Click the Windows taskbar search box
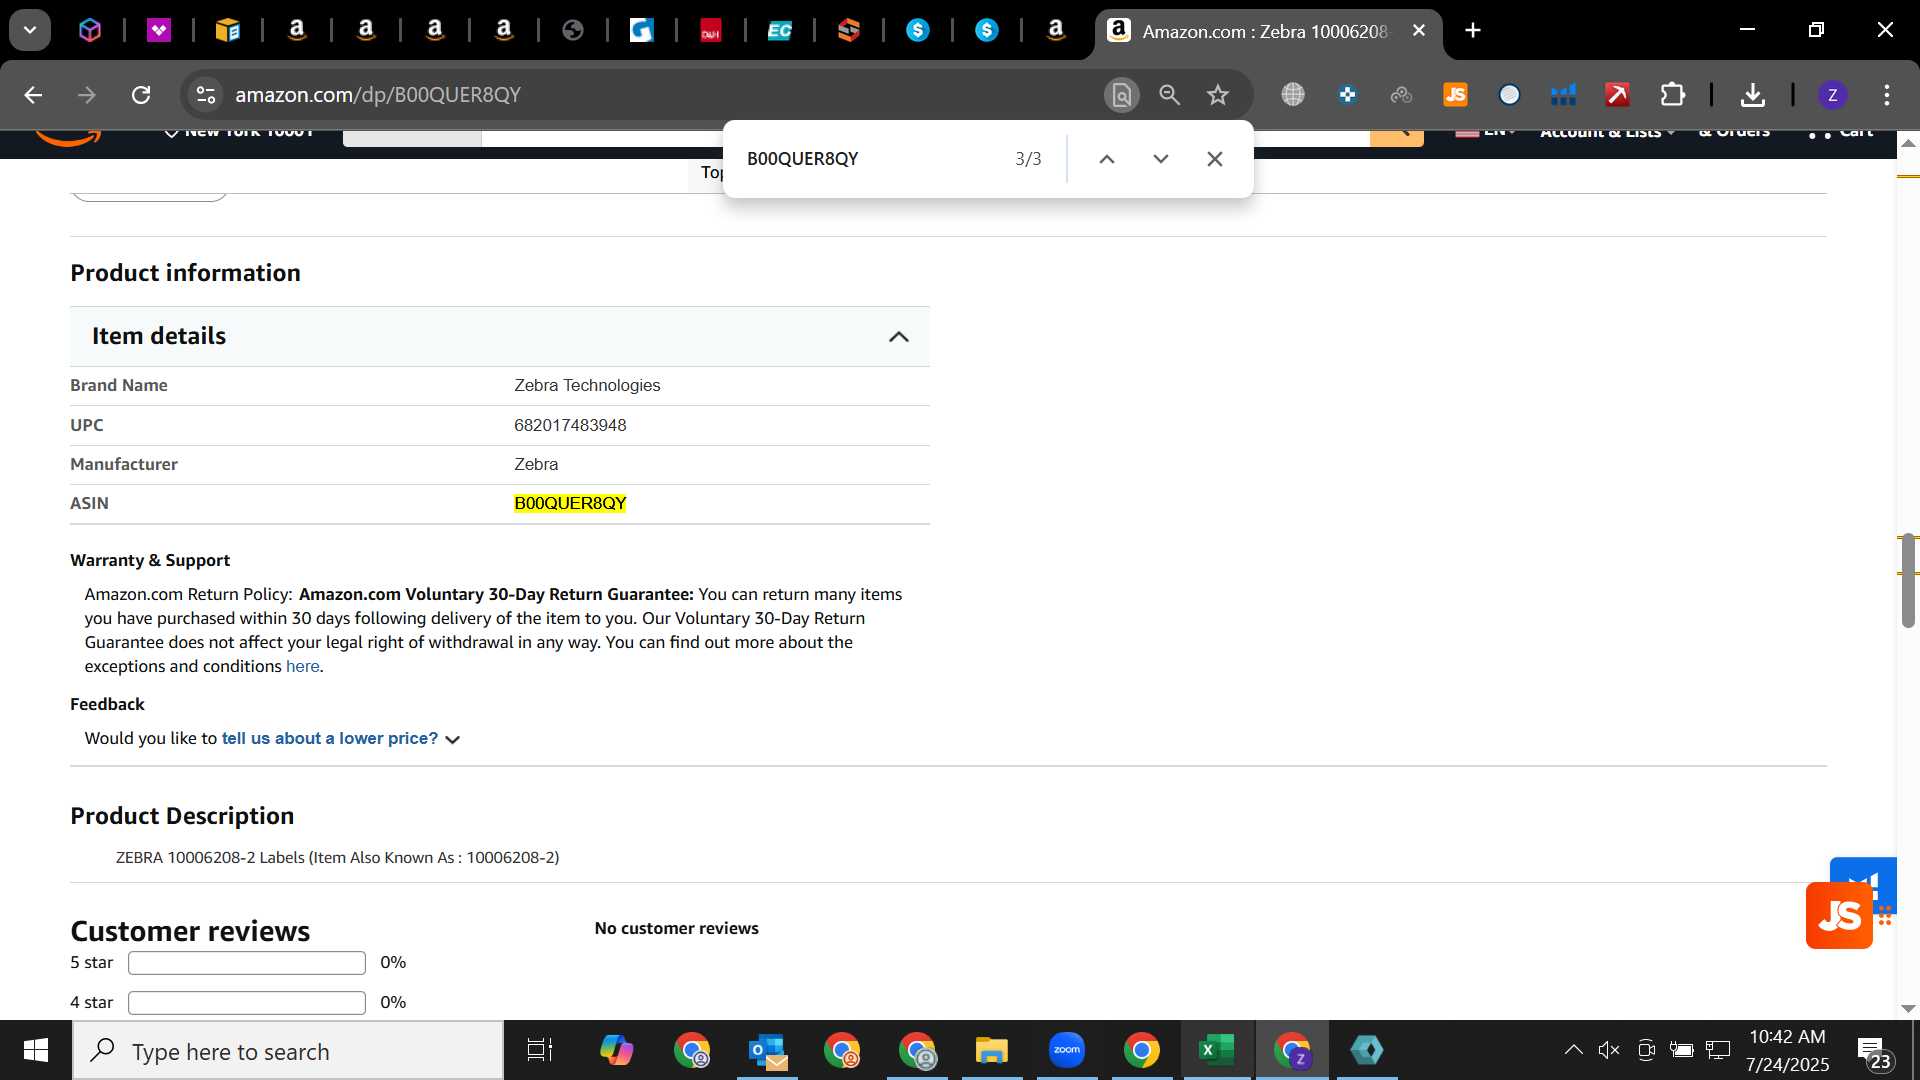Screen dimensions: 1920x1080 coord(288,1051)
